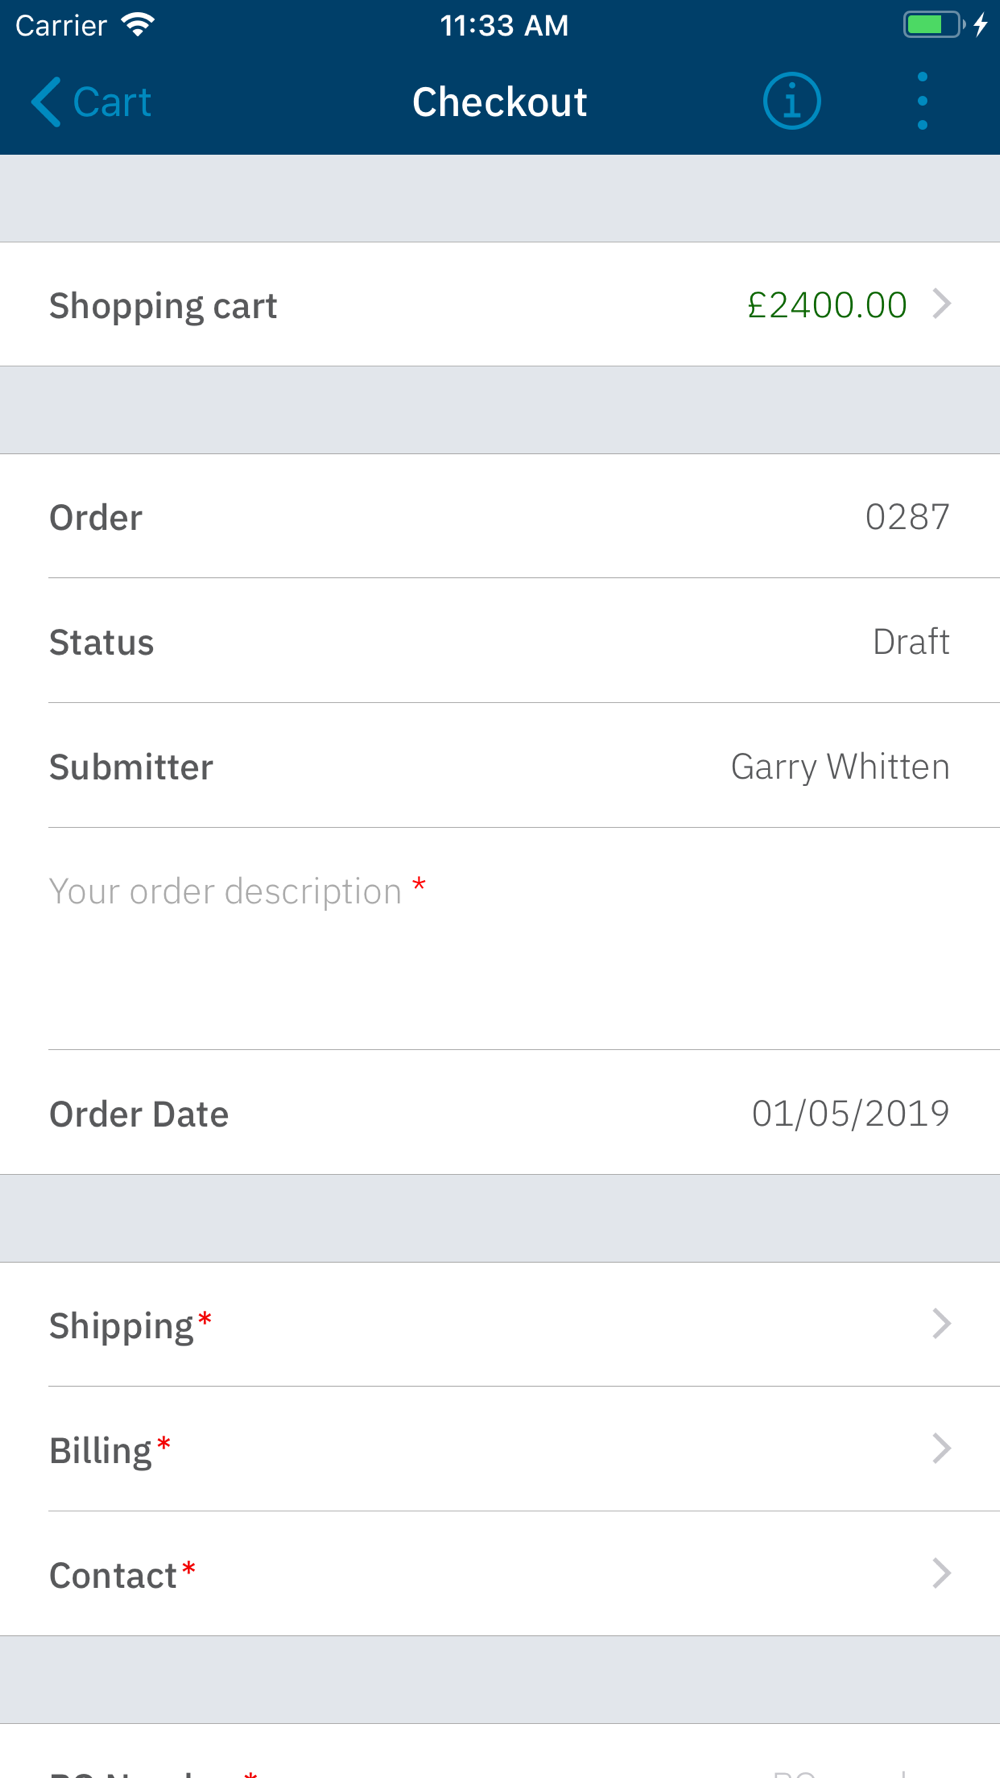Screen dimensions: 1000x1778
Task: Open Shopping cart row
Action: click(500, 304)
